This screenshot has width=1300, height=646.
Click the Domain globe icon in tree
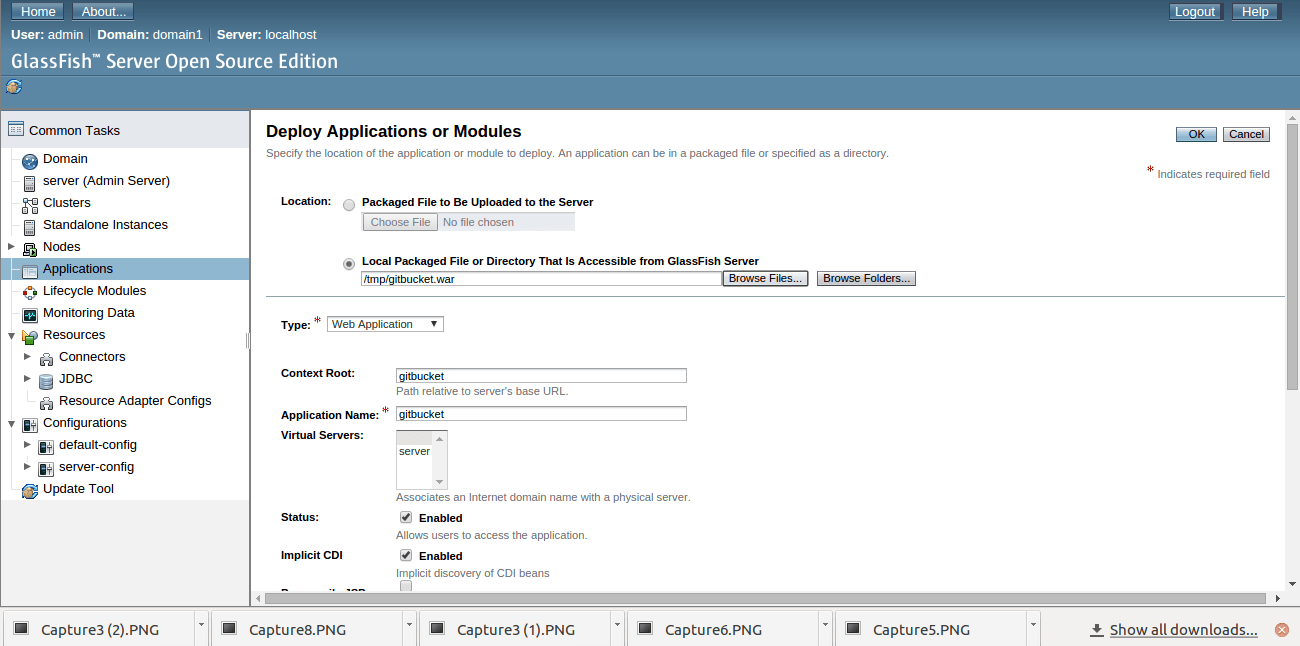point(30,160)
